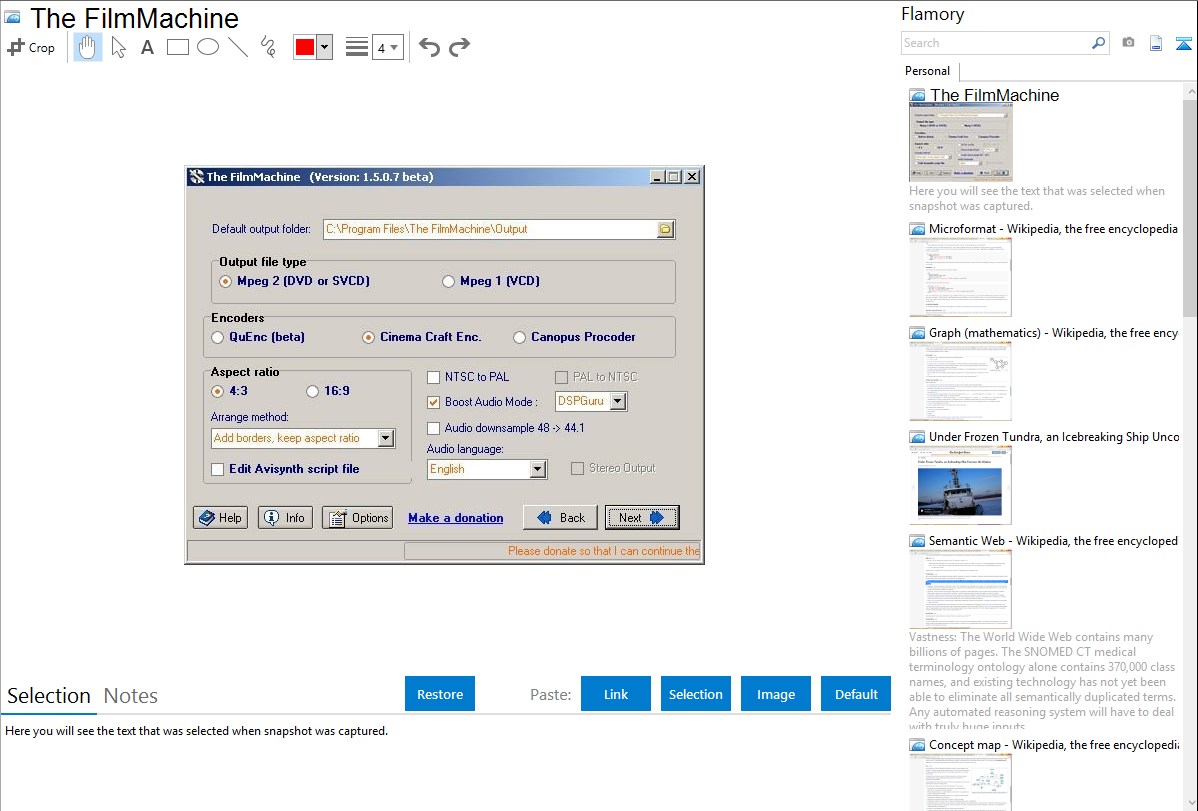The image size is (1198, 811).
Task: Activate the hand pan tool
Action: pos(87,47)
